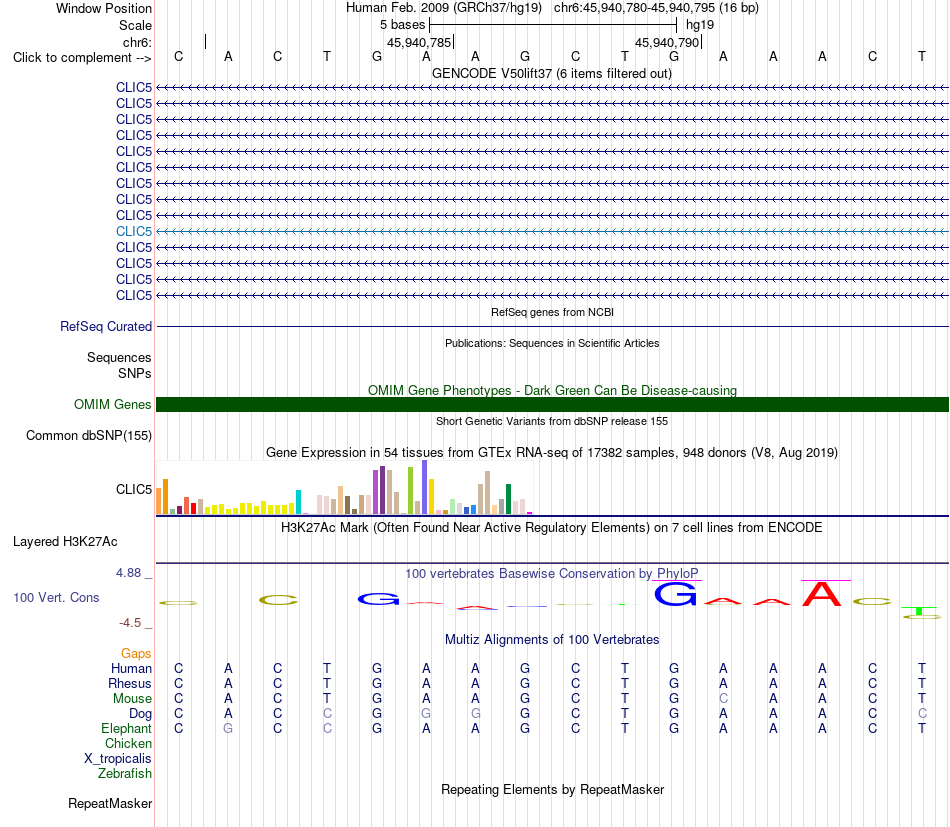Click the chr6: ruler label
The width and height of the screenshot is (950, 827).
137,42
